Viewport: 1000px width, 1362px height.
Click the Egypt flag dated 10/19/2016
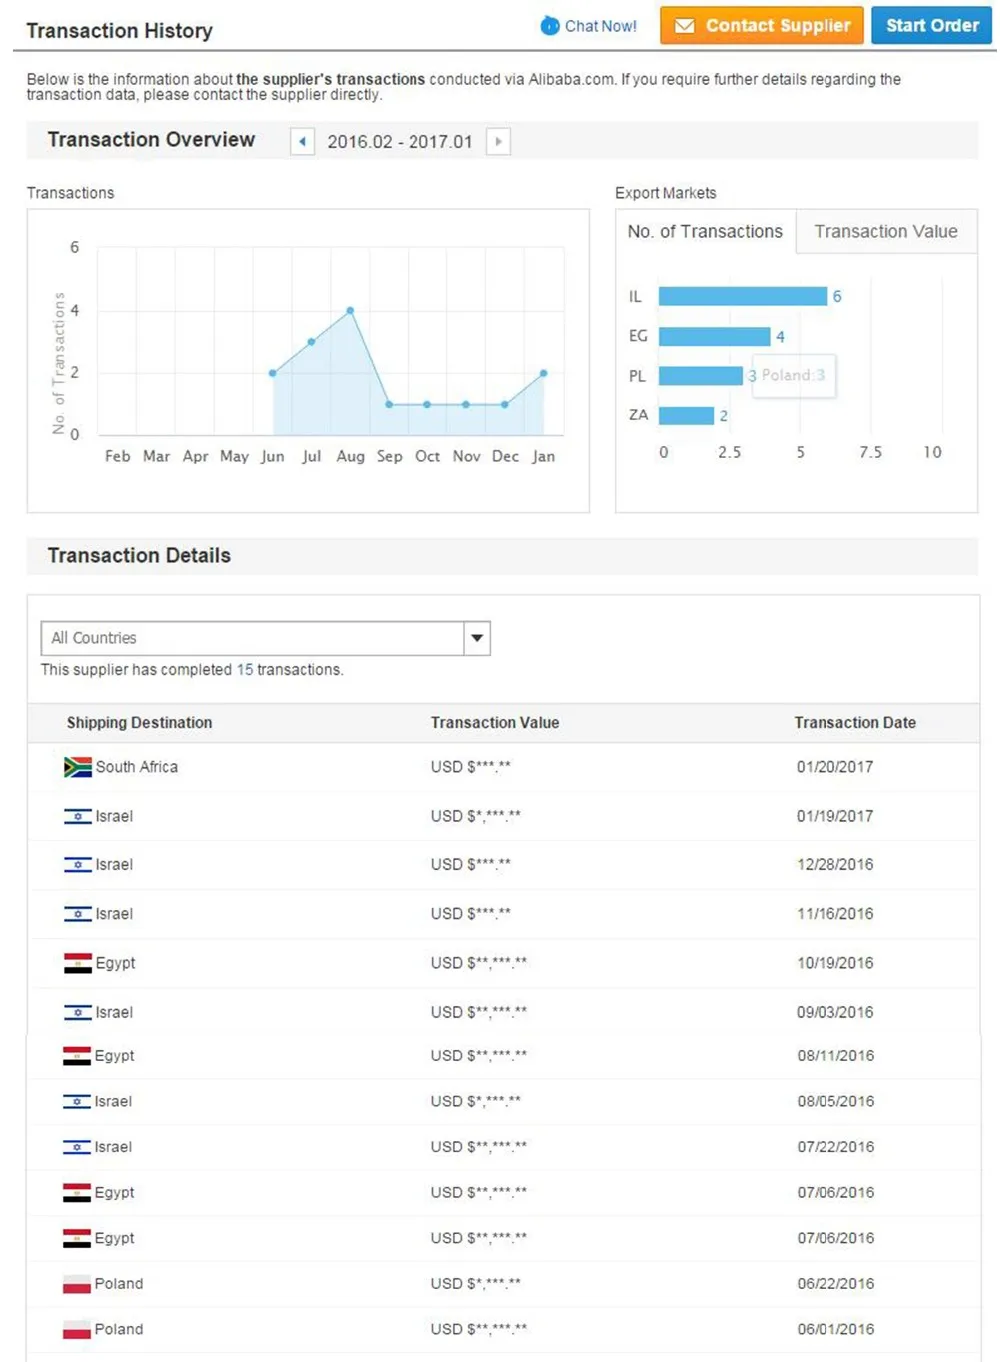pyautogui.click(x=77, y=963)
